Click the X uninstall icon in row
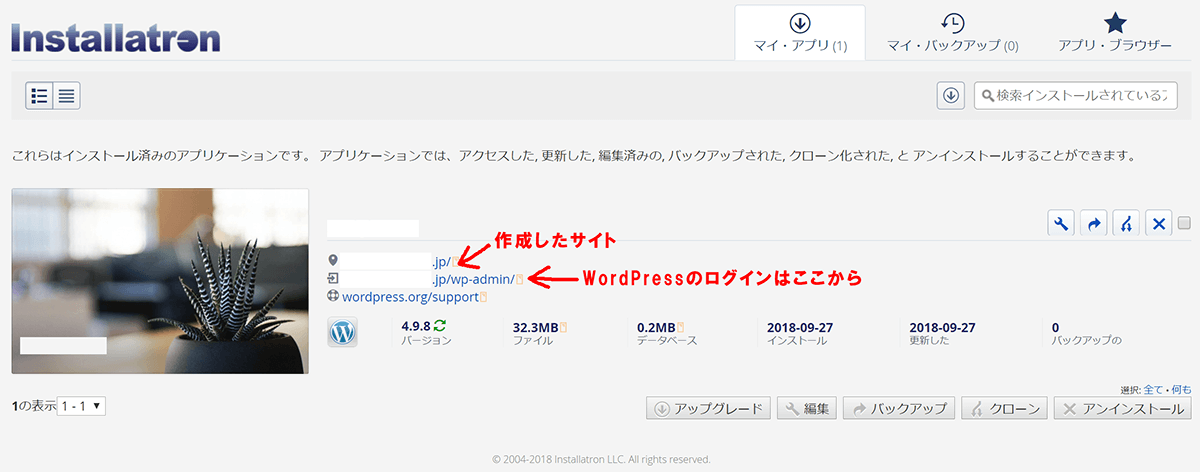1200x472 pixels. (1158, 224)
